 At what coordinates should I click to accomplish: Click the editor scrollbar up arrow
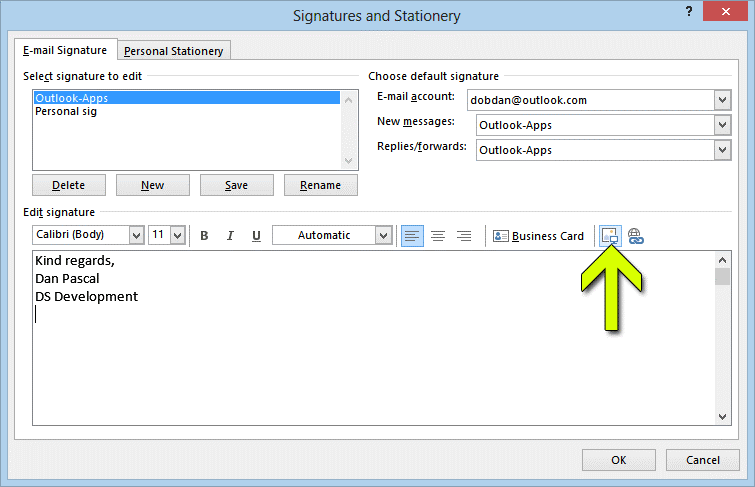click(722, 260)
